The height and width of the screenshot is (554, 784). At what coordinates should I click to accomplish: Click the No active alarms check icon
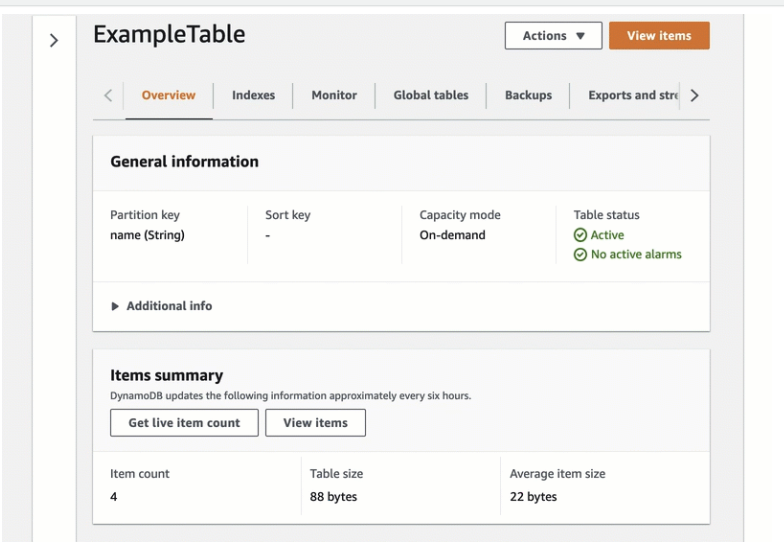tap(580, 255)
